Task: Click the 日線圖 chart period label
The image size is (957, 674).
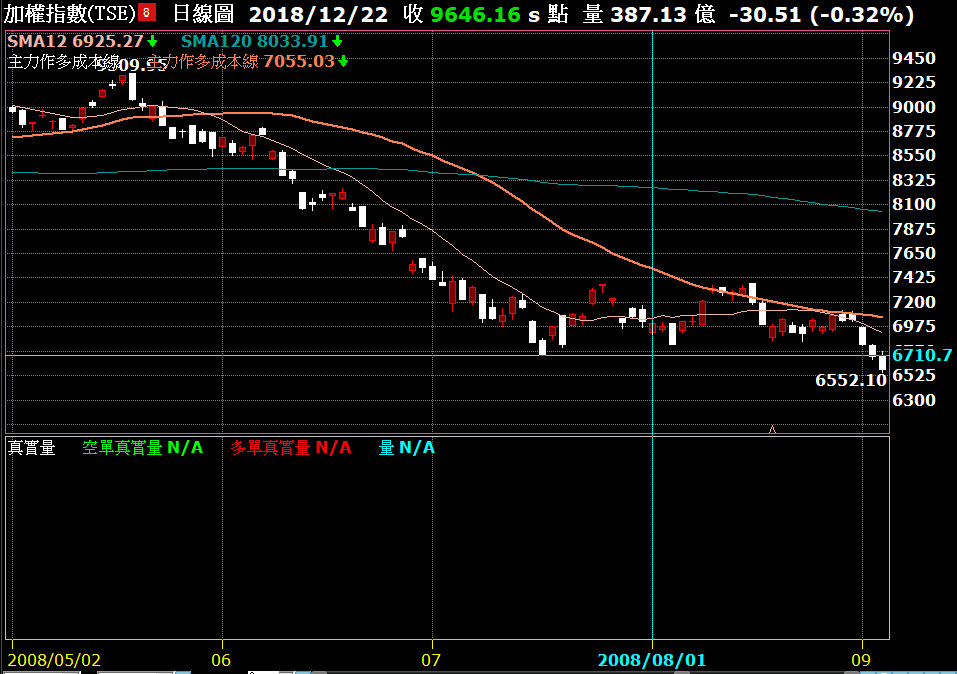Action: click(x=203, y=13)
